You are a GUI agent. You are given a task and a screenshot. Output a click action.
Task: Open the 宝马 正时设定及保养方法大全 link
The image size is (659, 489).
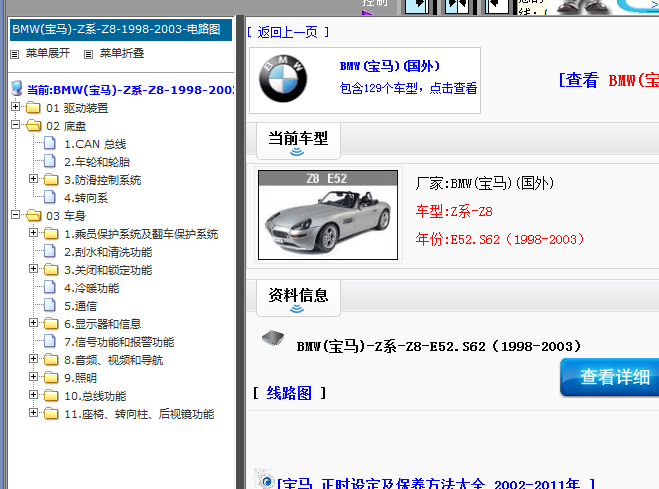(x=435, y=483)
